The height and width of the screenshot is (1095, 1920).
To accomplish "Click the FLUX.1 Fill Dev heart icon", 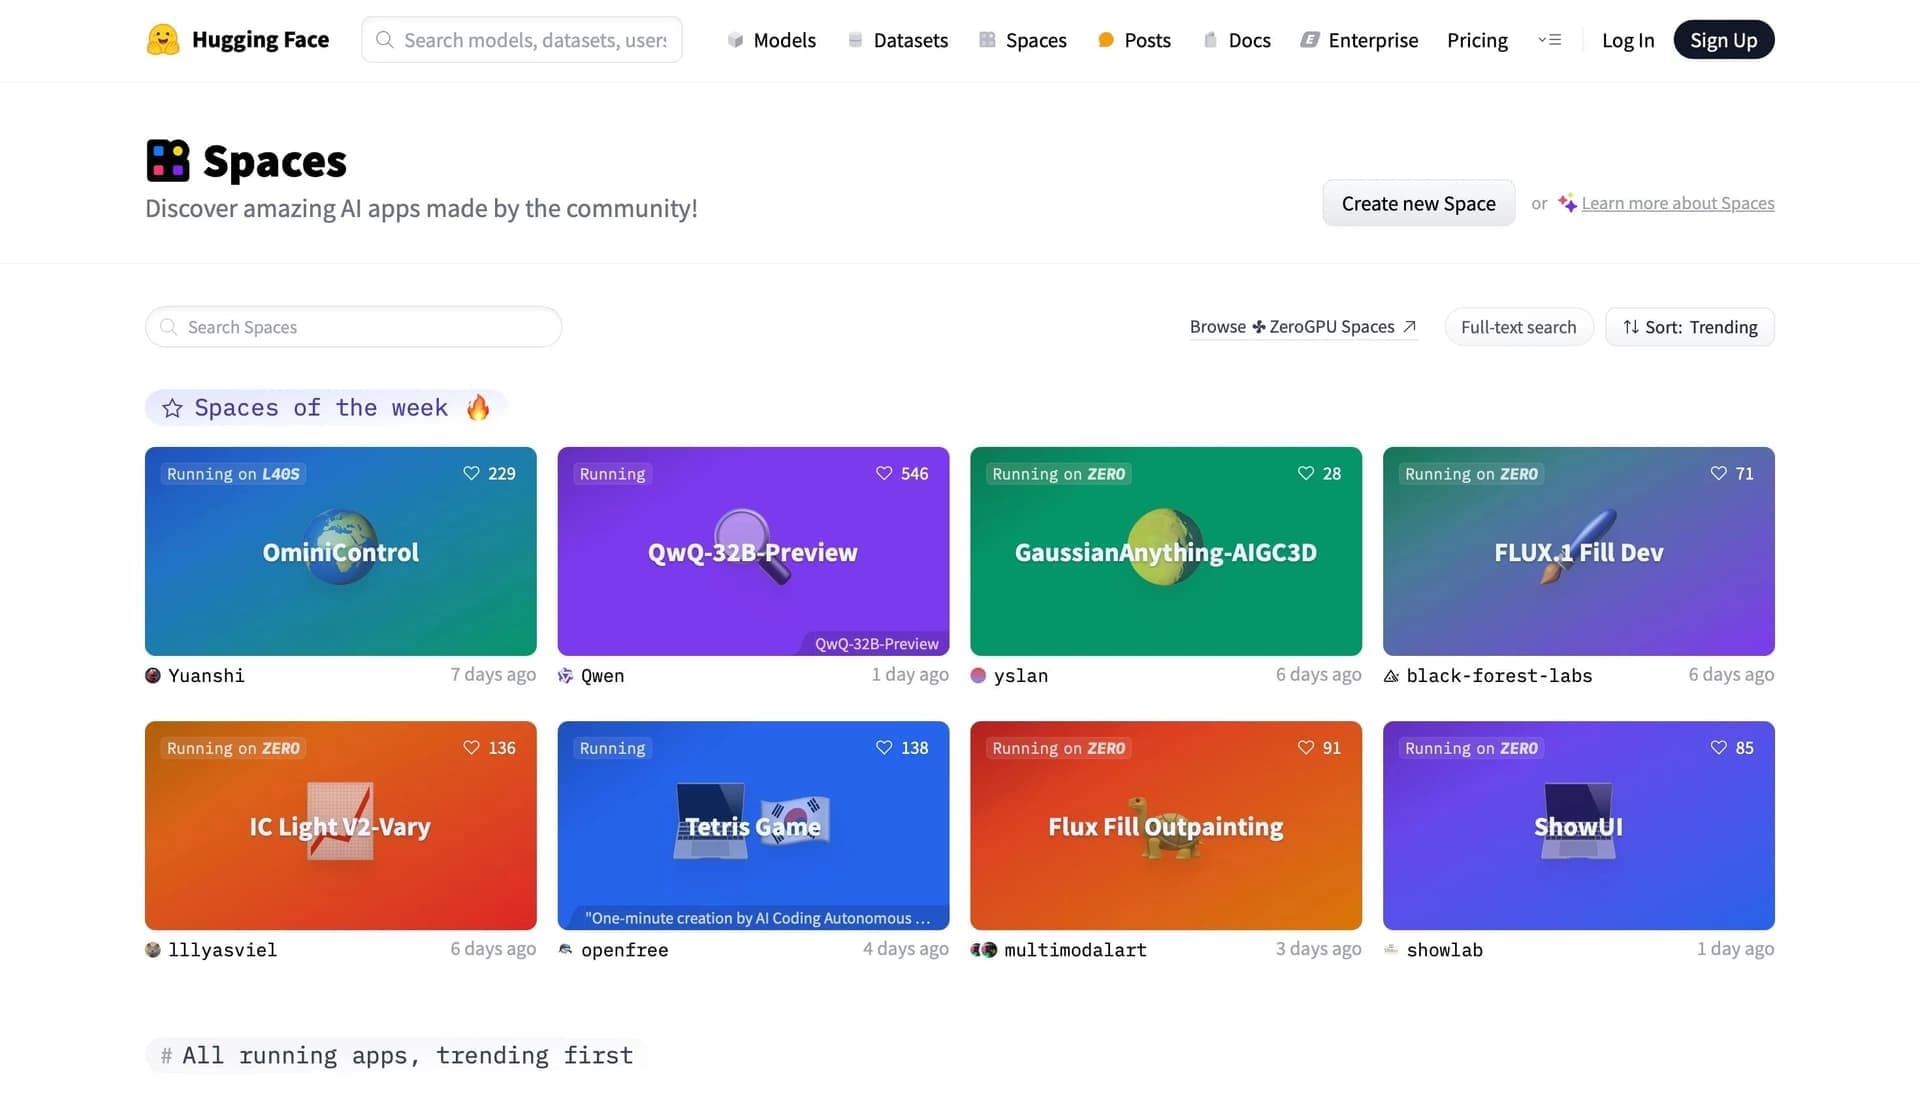I will (x=1718, y=474).
